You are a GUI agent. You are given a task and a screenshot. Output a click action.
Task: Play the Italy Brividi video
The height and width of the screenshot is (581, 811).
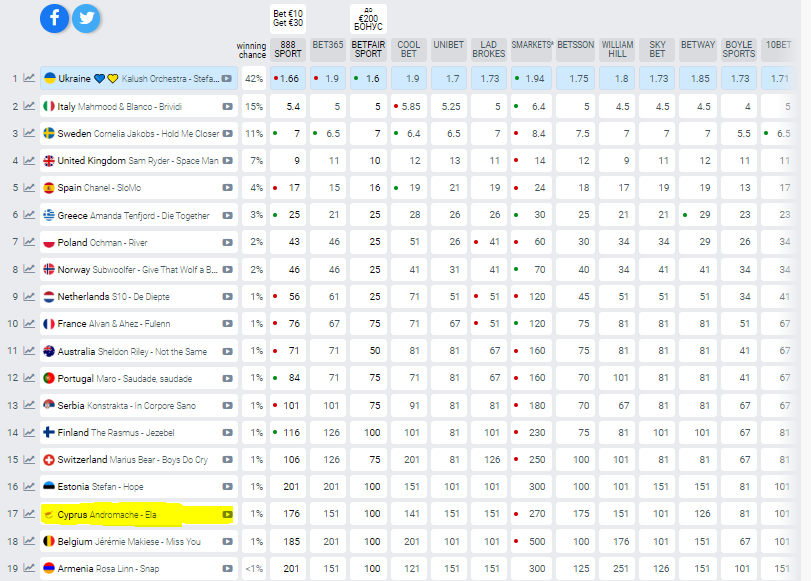[227, 107]
